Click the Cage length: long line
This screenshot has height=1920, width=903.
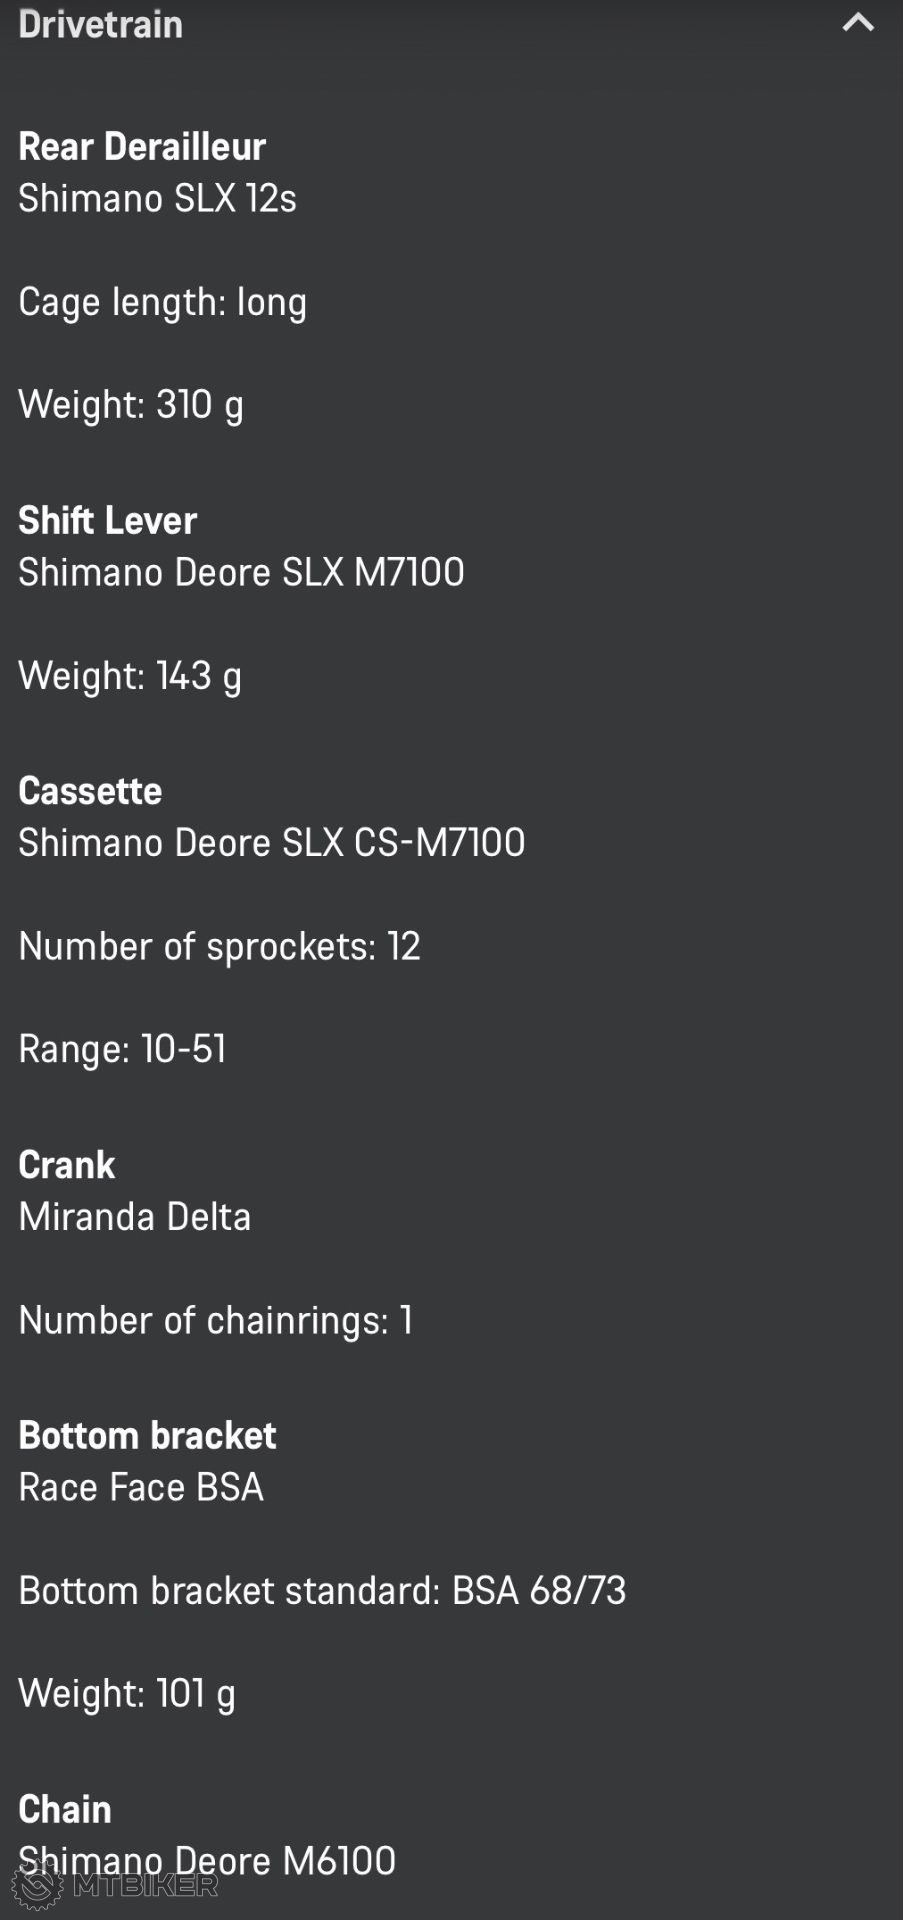pyautogui.click(x=162, y=302)
